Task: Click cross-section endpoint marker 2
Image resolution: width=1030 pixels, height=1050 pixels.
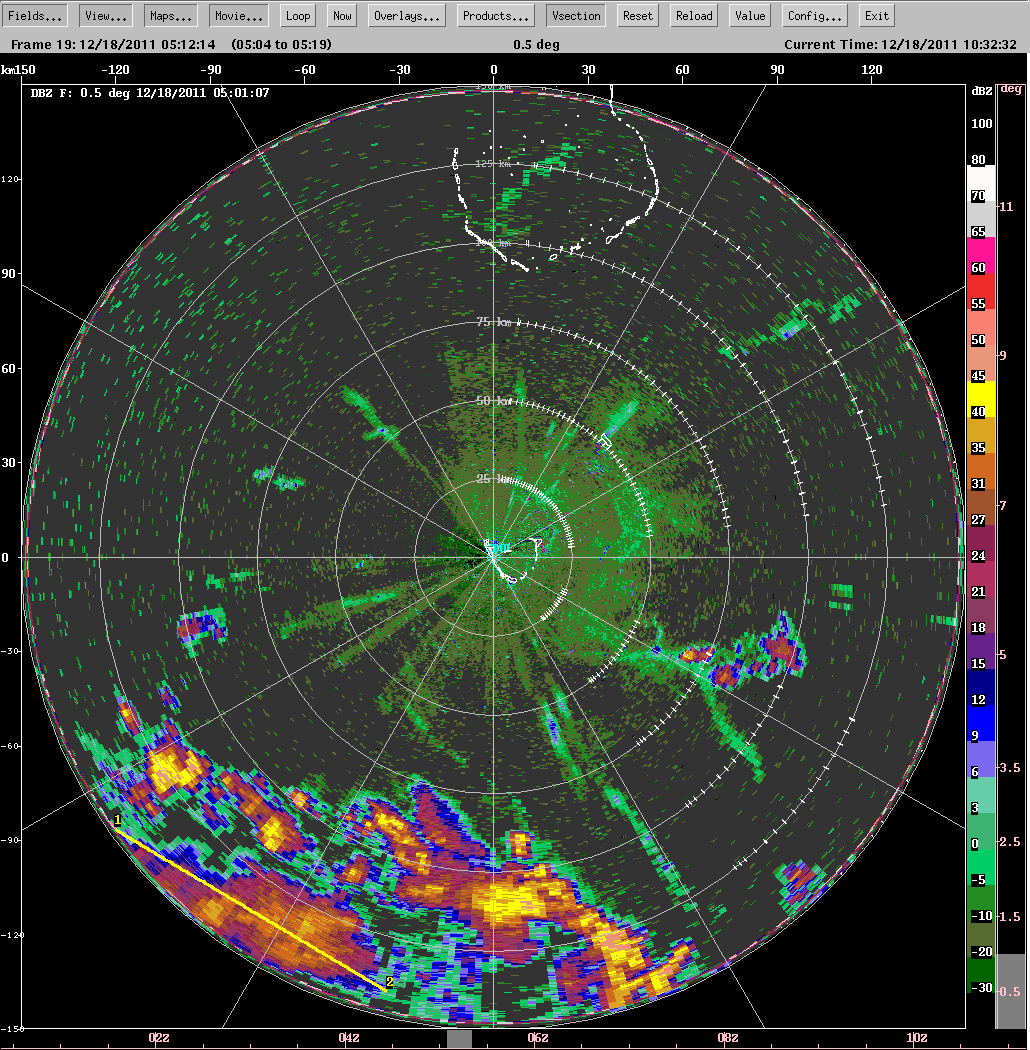Action: (x=388, y=983)
